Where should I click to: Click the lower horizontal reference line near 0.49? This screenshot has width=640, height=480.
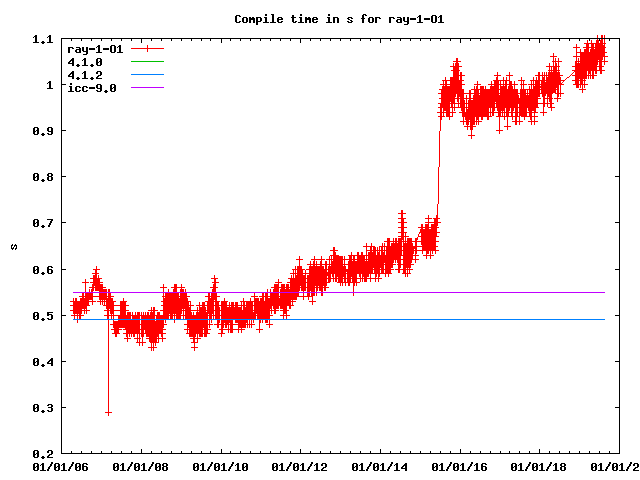coord(400,319)
